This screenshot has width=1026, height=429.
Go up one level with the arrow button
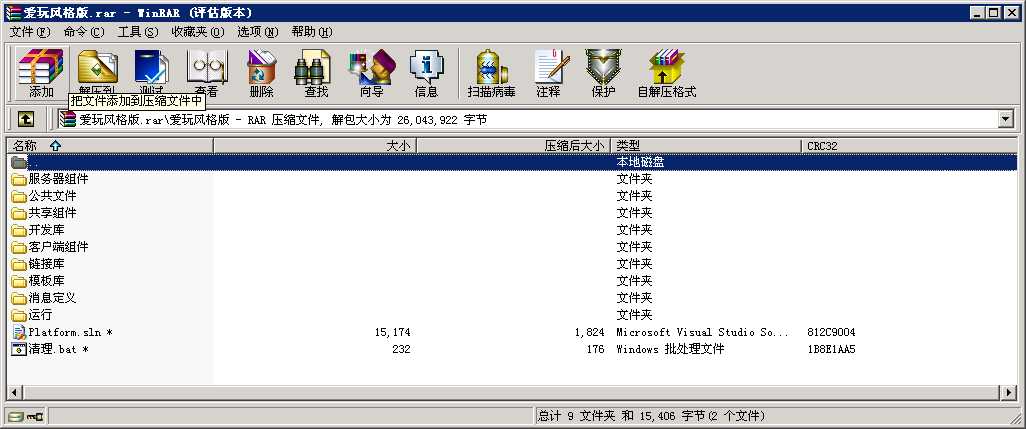(26, 119)
